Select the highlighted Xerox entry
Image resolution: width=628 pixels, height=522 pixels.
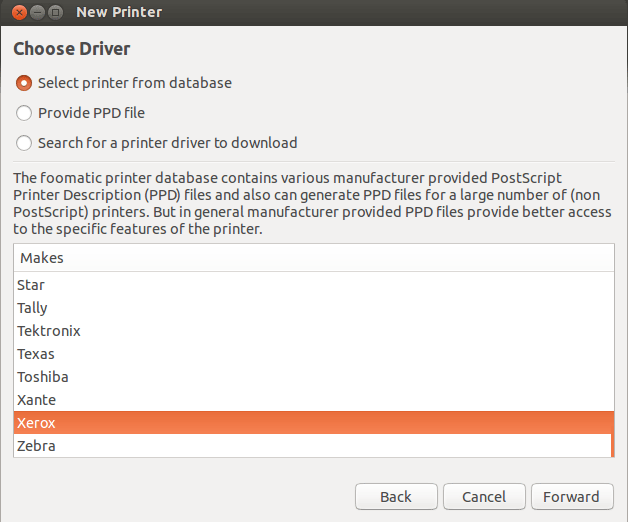[x=312, y=423]
